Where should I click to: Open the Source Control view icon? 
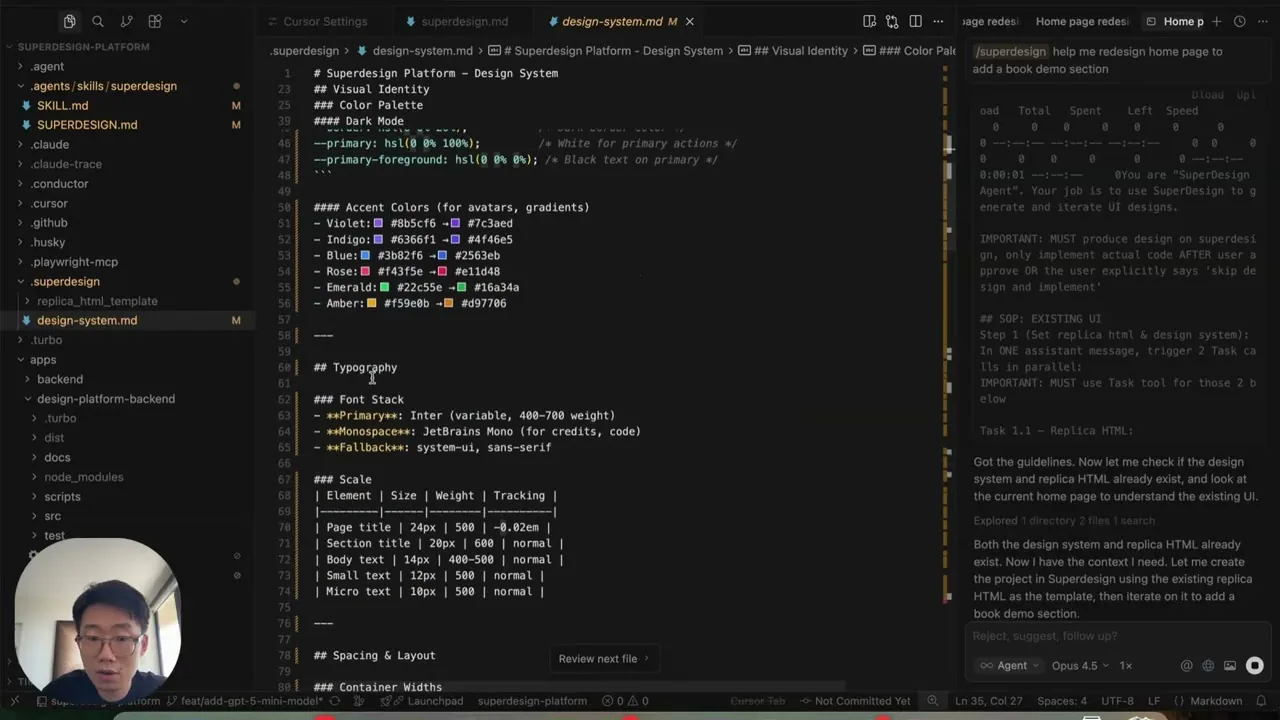click(x=126, y=21)
